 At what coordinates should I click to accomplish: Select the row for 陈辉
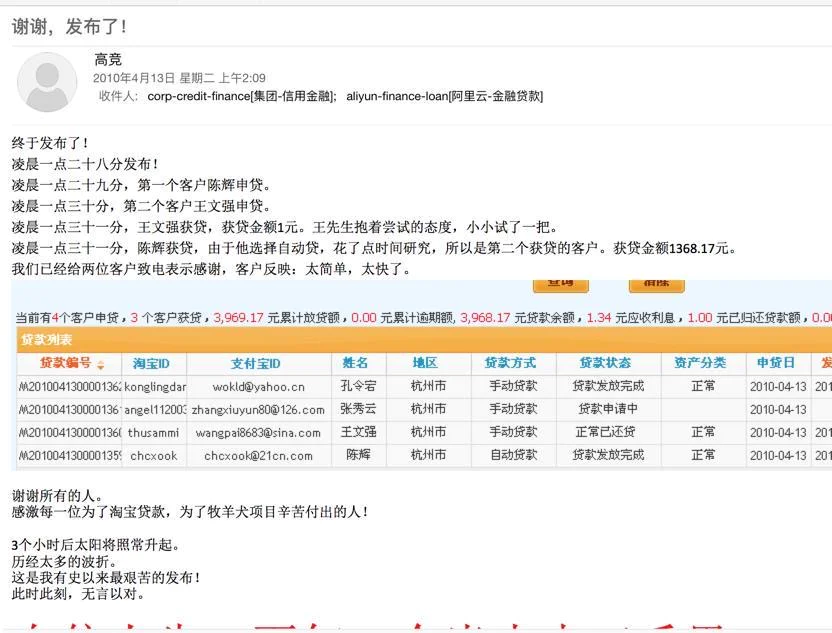(356, 456)
